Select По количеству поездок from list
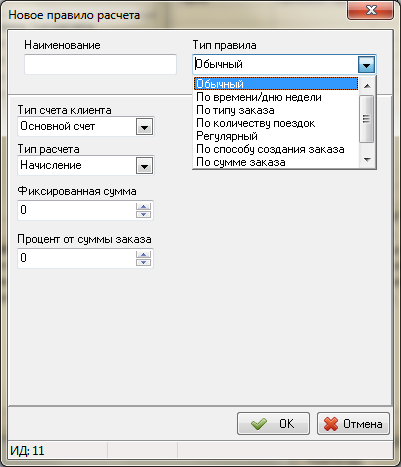401x467 pixels. pos(276,123)
